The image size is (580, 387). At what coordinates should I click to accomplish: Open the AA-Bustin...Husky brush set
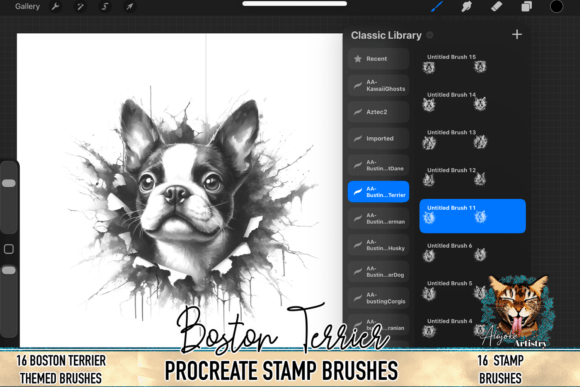click(x=378, y=245)
